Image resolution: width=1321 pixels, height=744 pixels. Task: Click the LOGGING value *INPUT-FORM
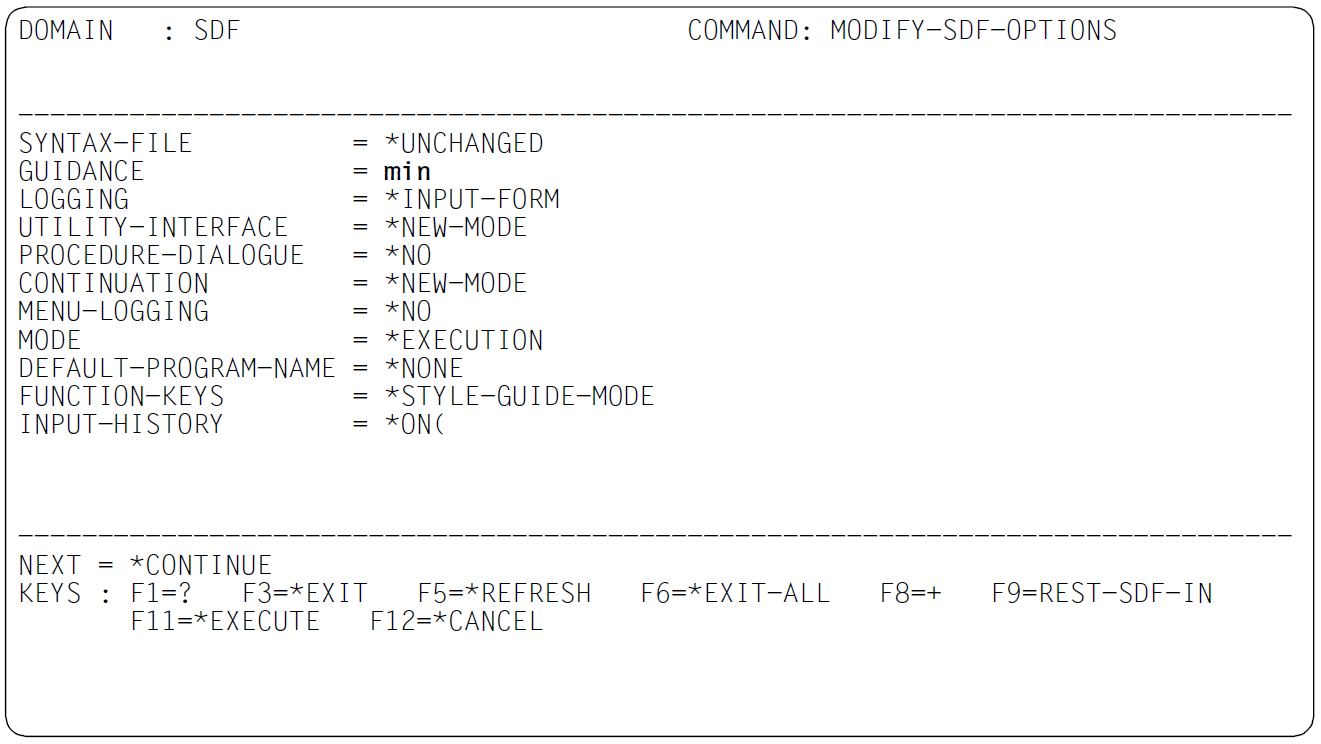[472, 199]
